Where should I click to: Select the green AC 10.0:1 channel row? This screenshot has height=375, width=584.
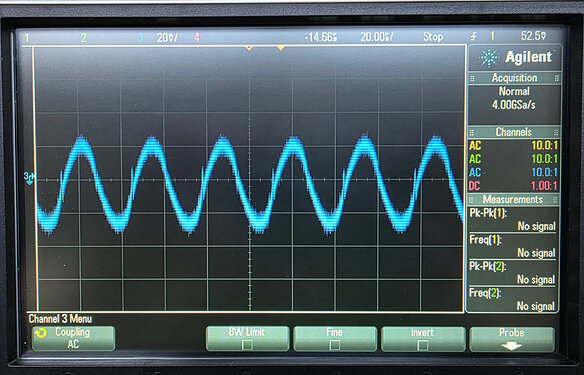tap(514, 159)
